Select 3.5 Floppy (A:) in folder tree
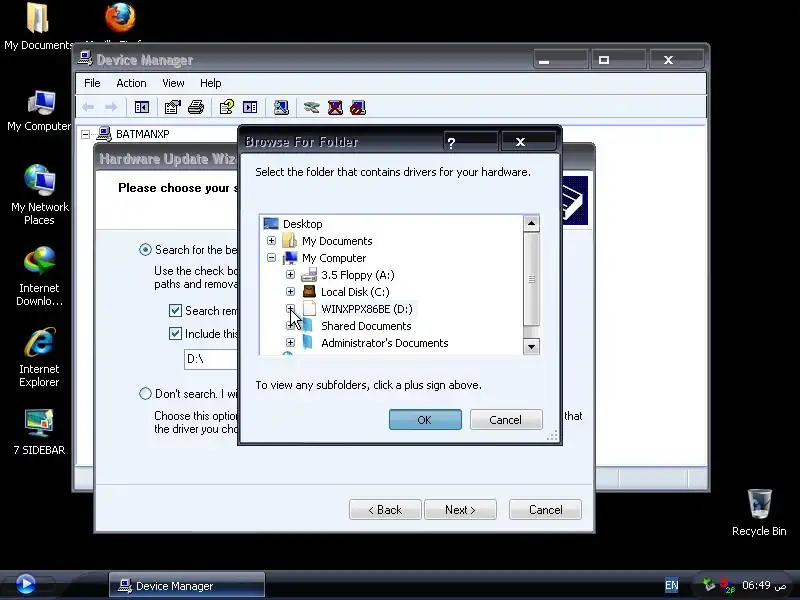This screenshot has height=600, width=800. (357, 275)
